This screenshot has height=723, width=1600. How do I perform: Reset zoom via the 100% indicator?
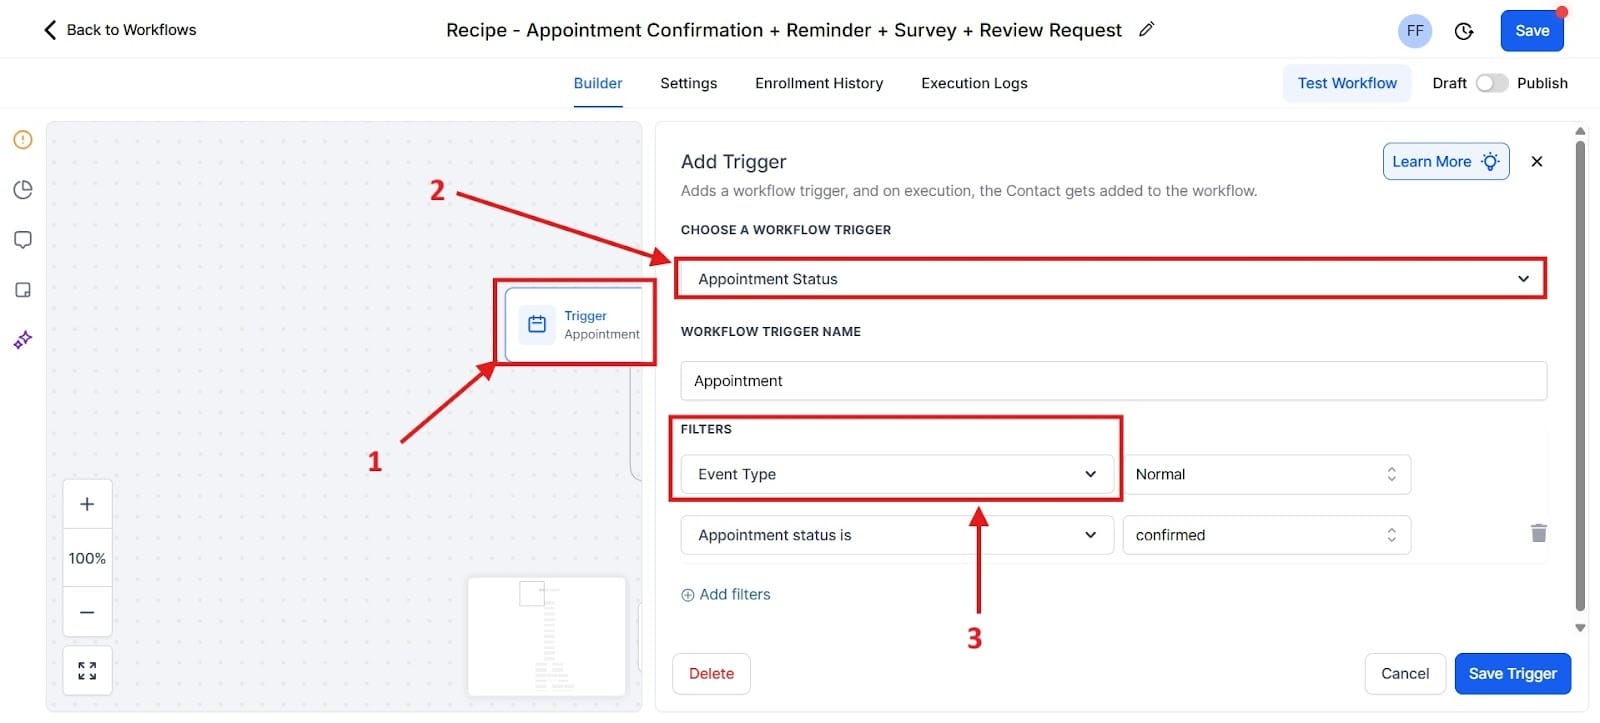(x=87, y=558)
